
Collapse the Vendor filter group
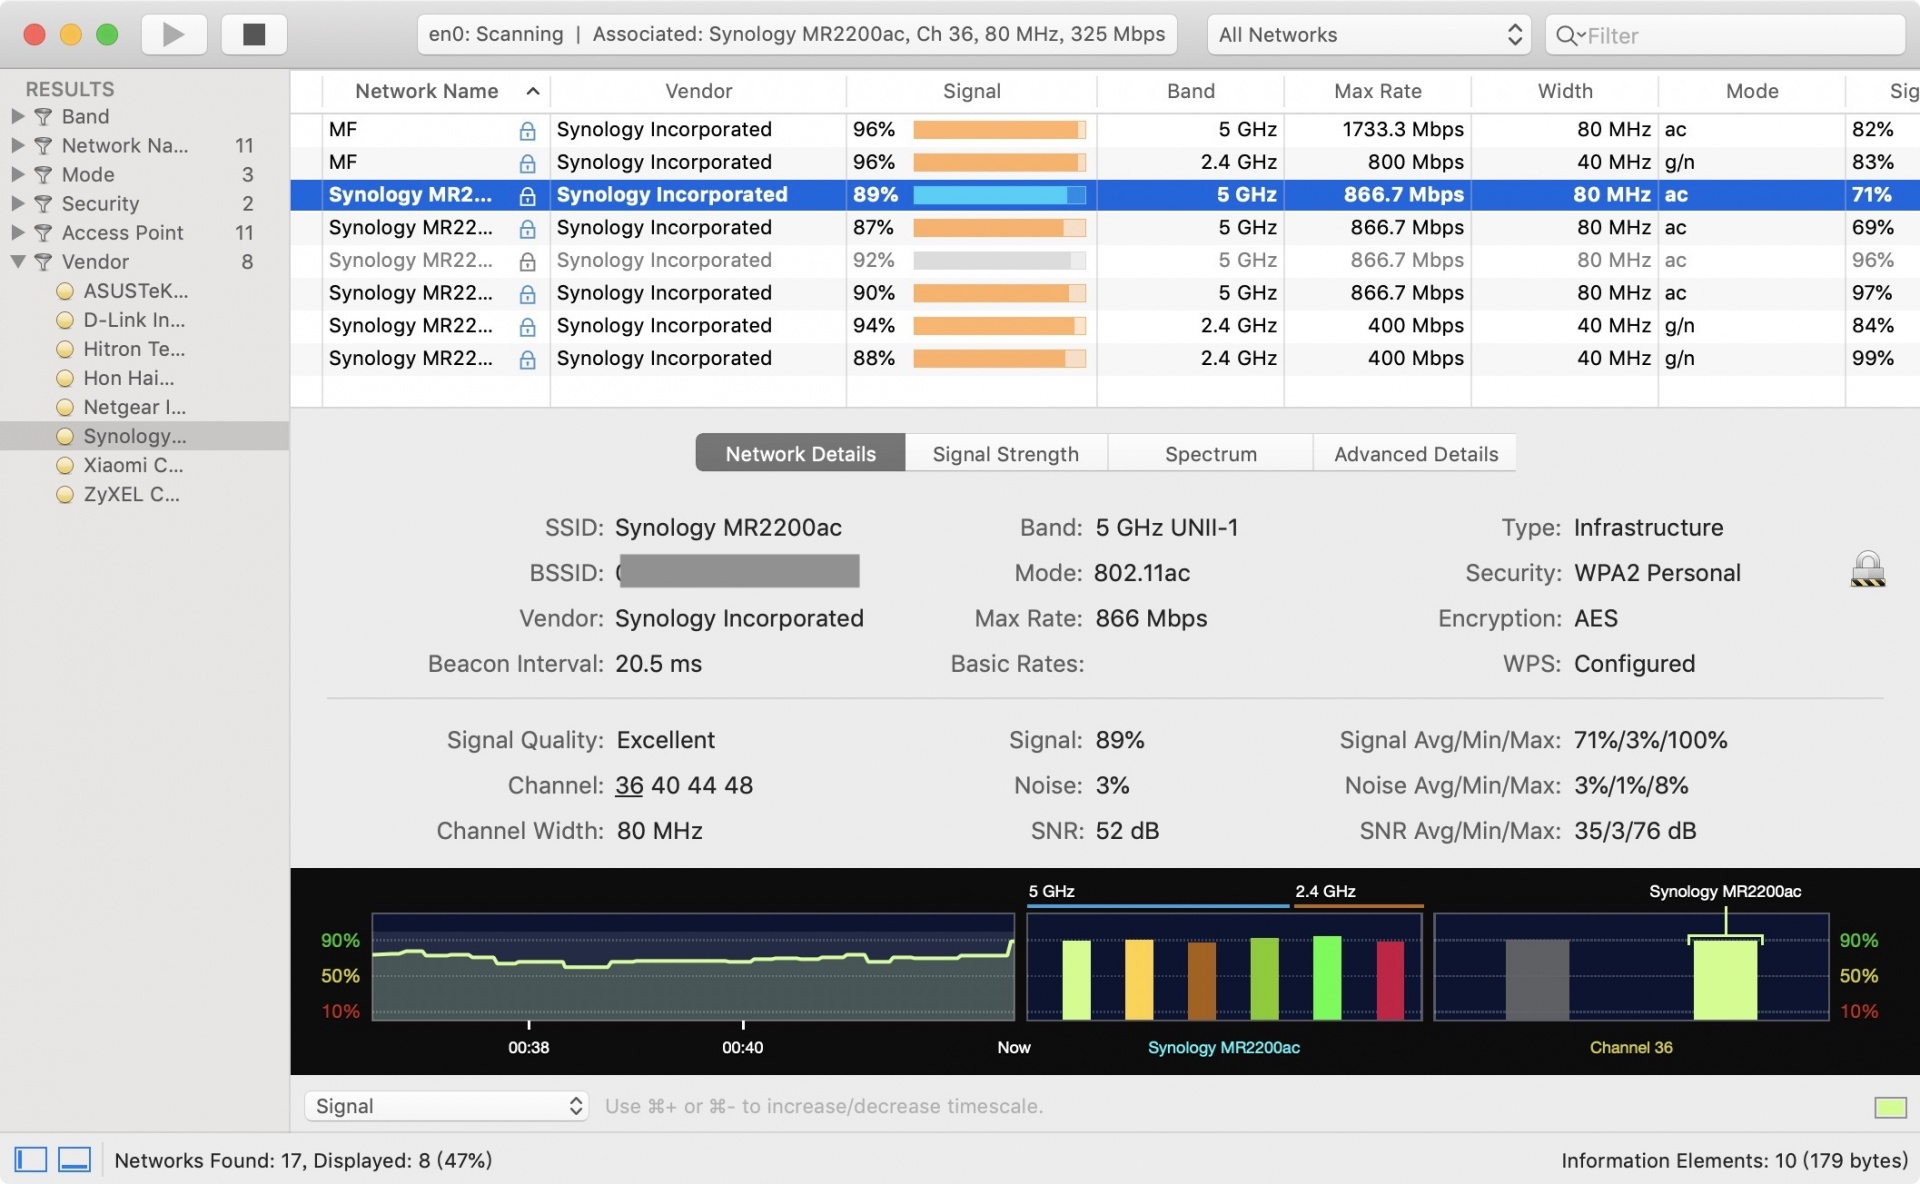(x=17, y=262)
